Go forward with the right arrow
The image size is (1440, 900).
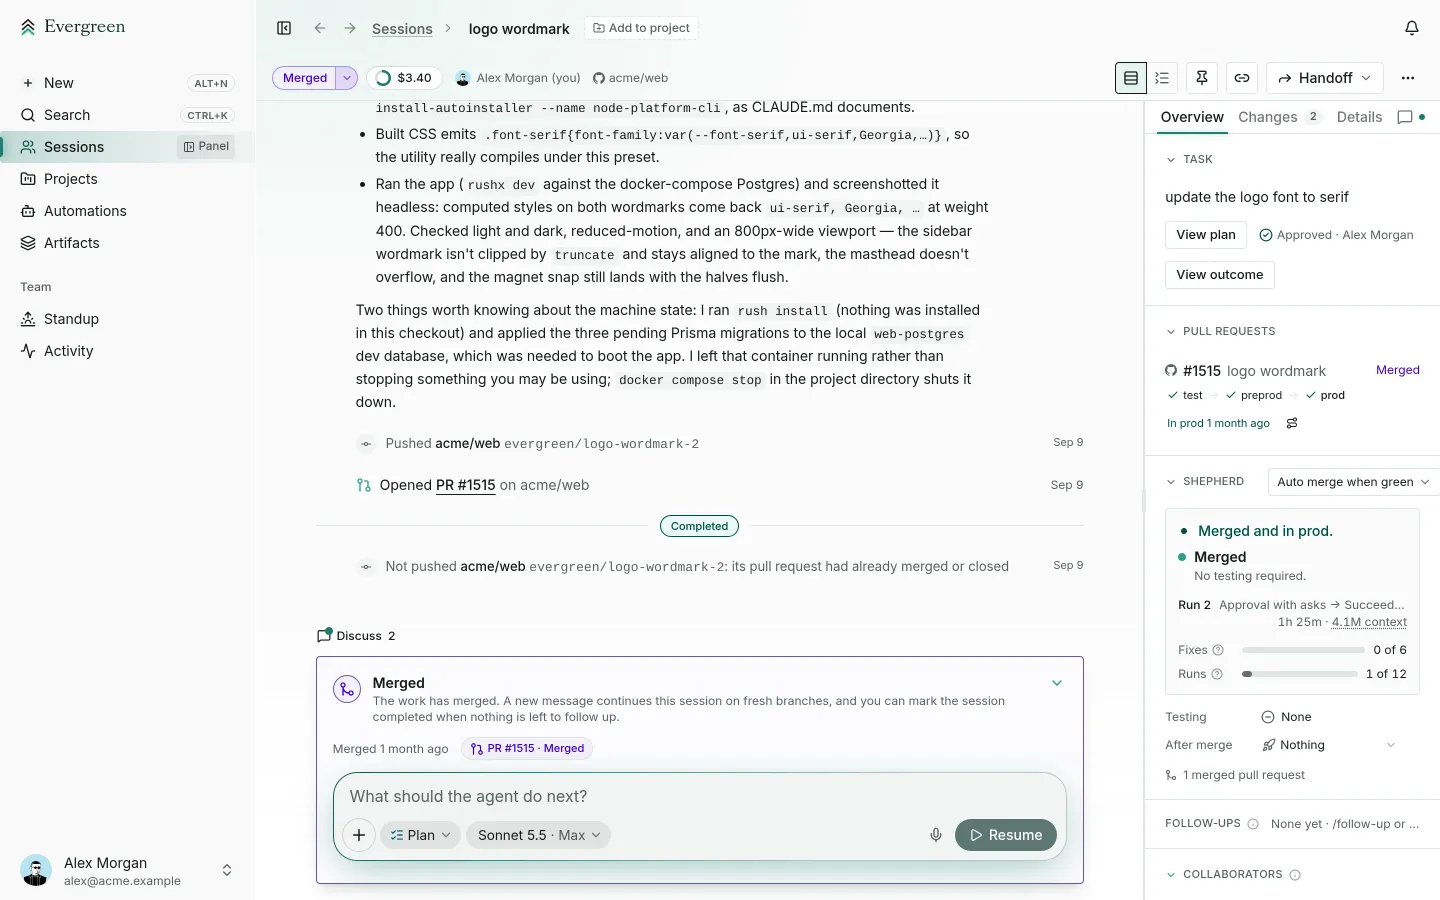coord(350,28)
